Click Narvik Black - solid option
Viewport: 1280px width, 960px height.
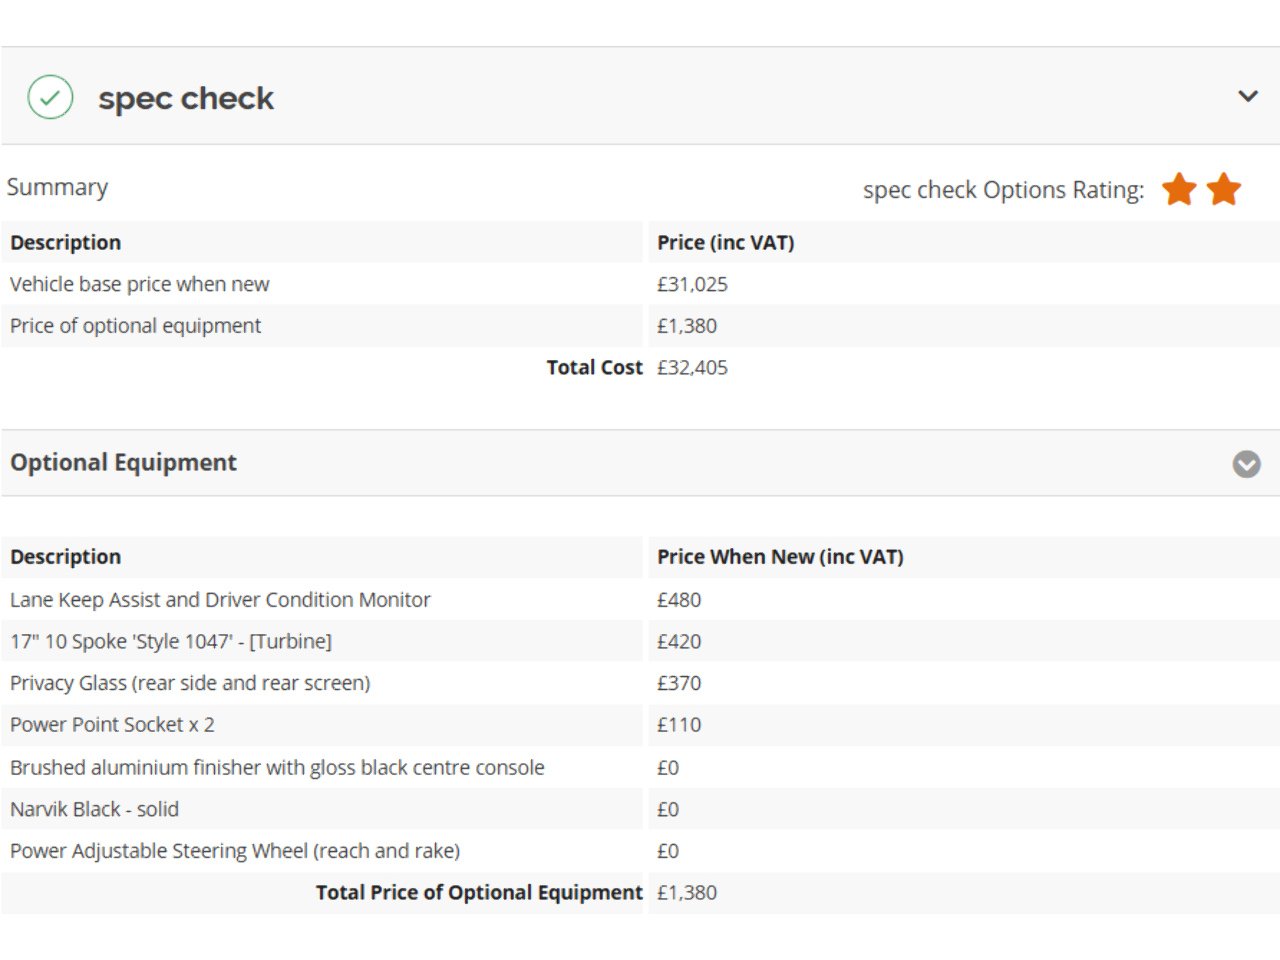click(x=94, y=809)
